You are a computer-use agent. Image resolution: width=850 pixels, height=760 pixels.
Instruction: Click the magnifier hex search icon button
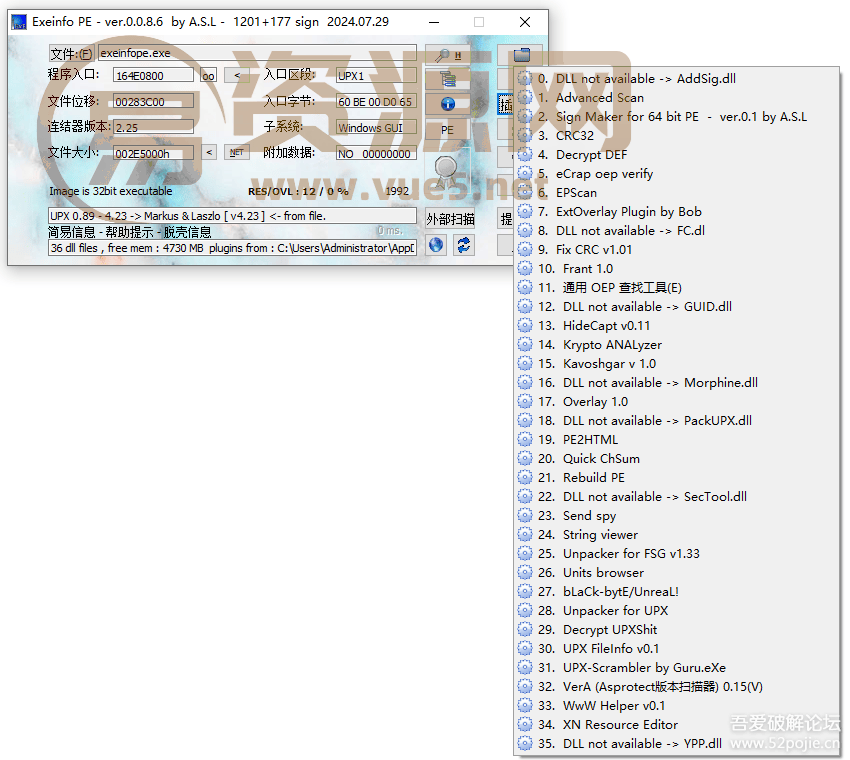tap(447, 55)
